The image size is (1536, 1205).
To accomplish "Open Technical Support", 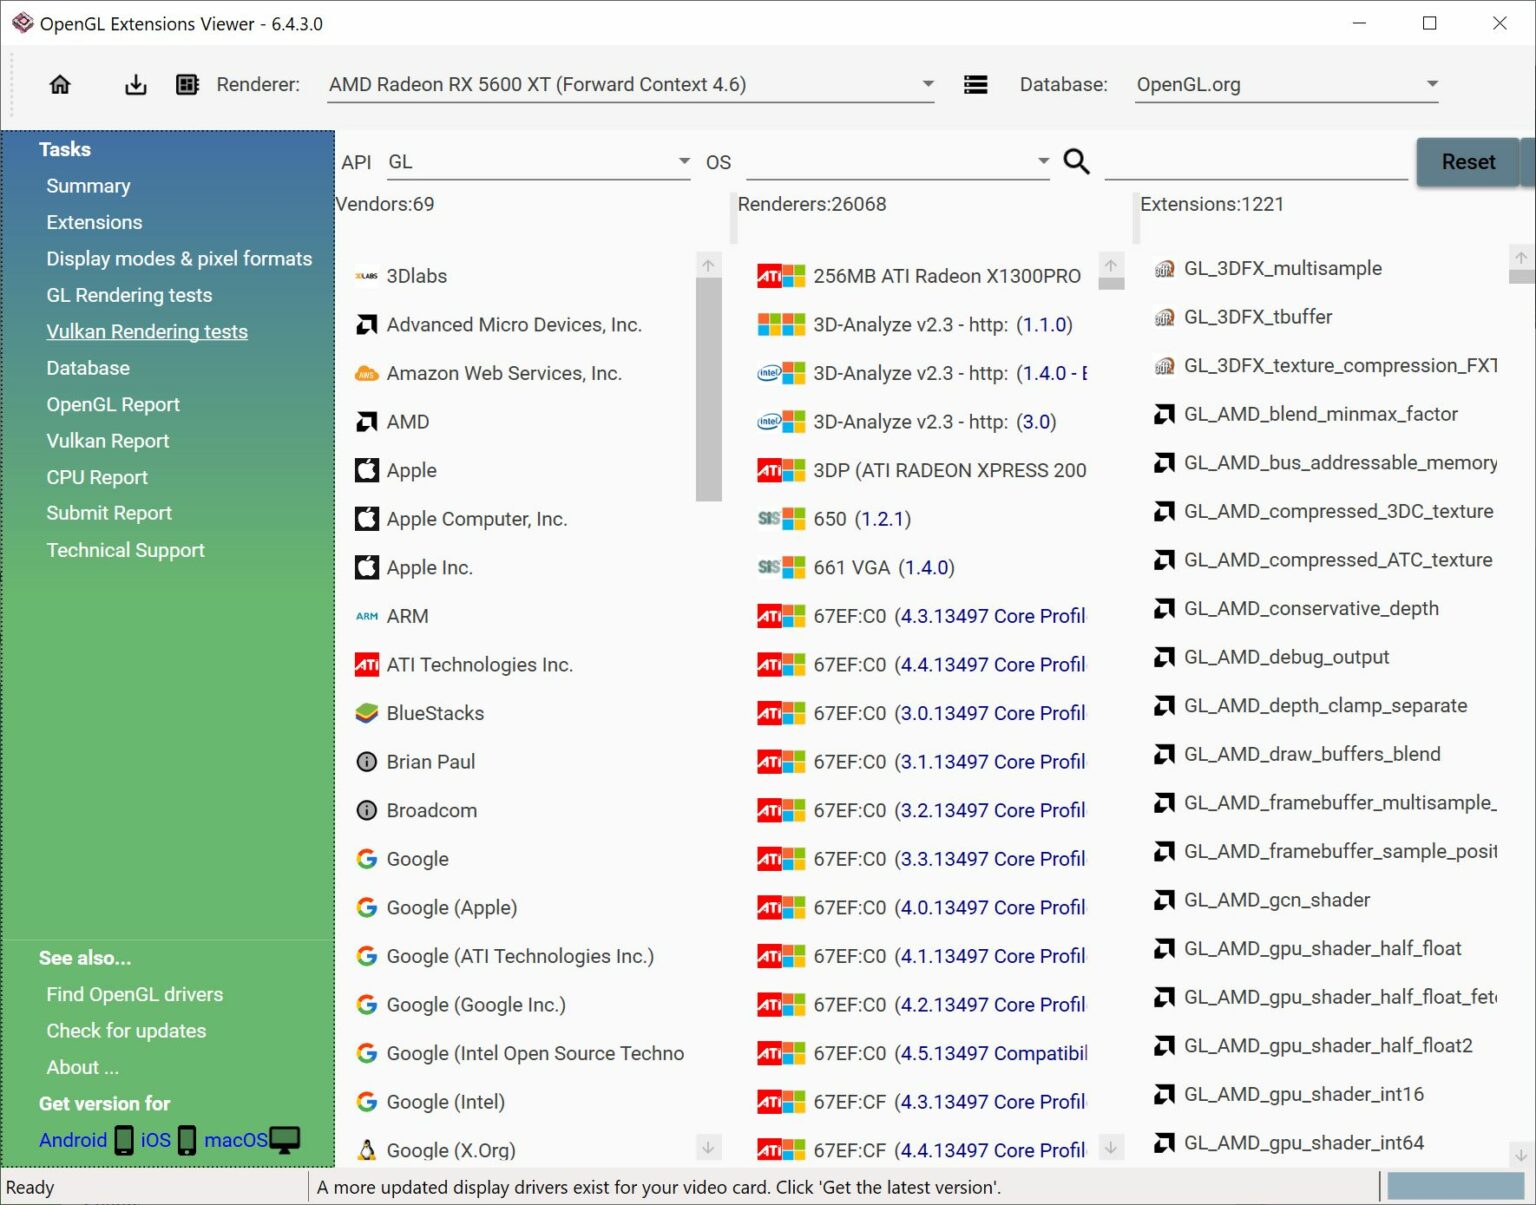I will [x=125, y=550].
